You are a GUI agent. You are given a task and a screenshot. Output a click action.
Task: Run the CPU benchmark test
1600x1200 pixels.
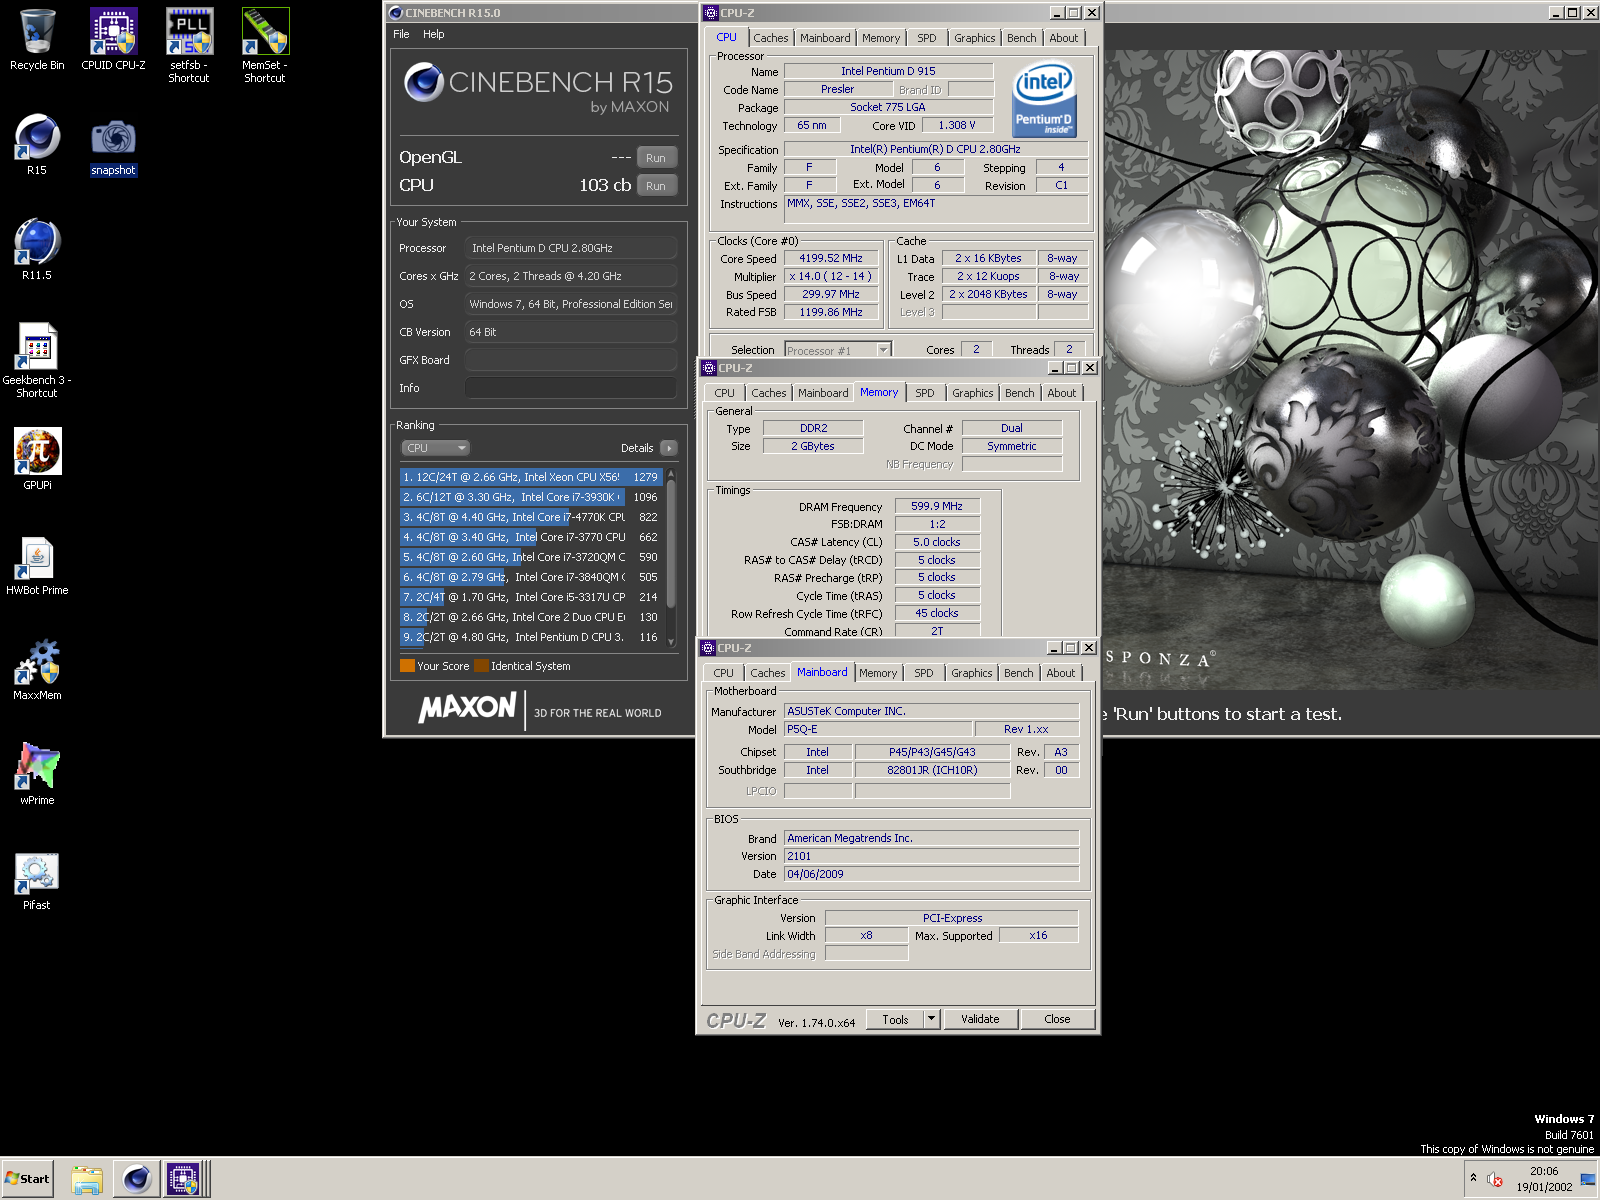point(656,186)
